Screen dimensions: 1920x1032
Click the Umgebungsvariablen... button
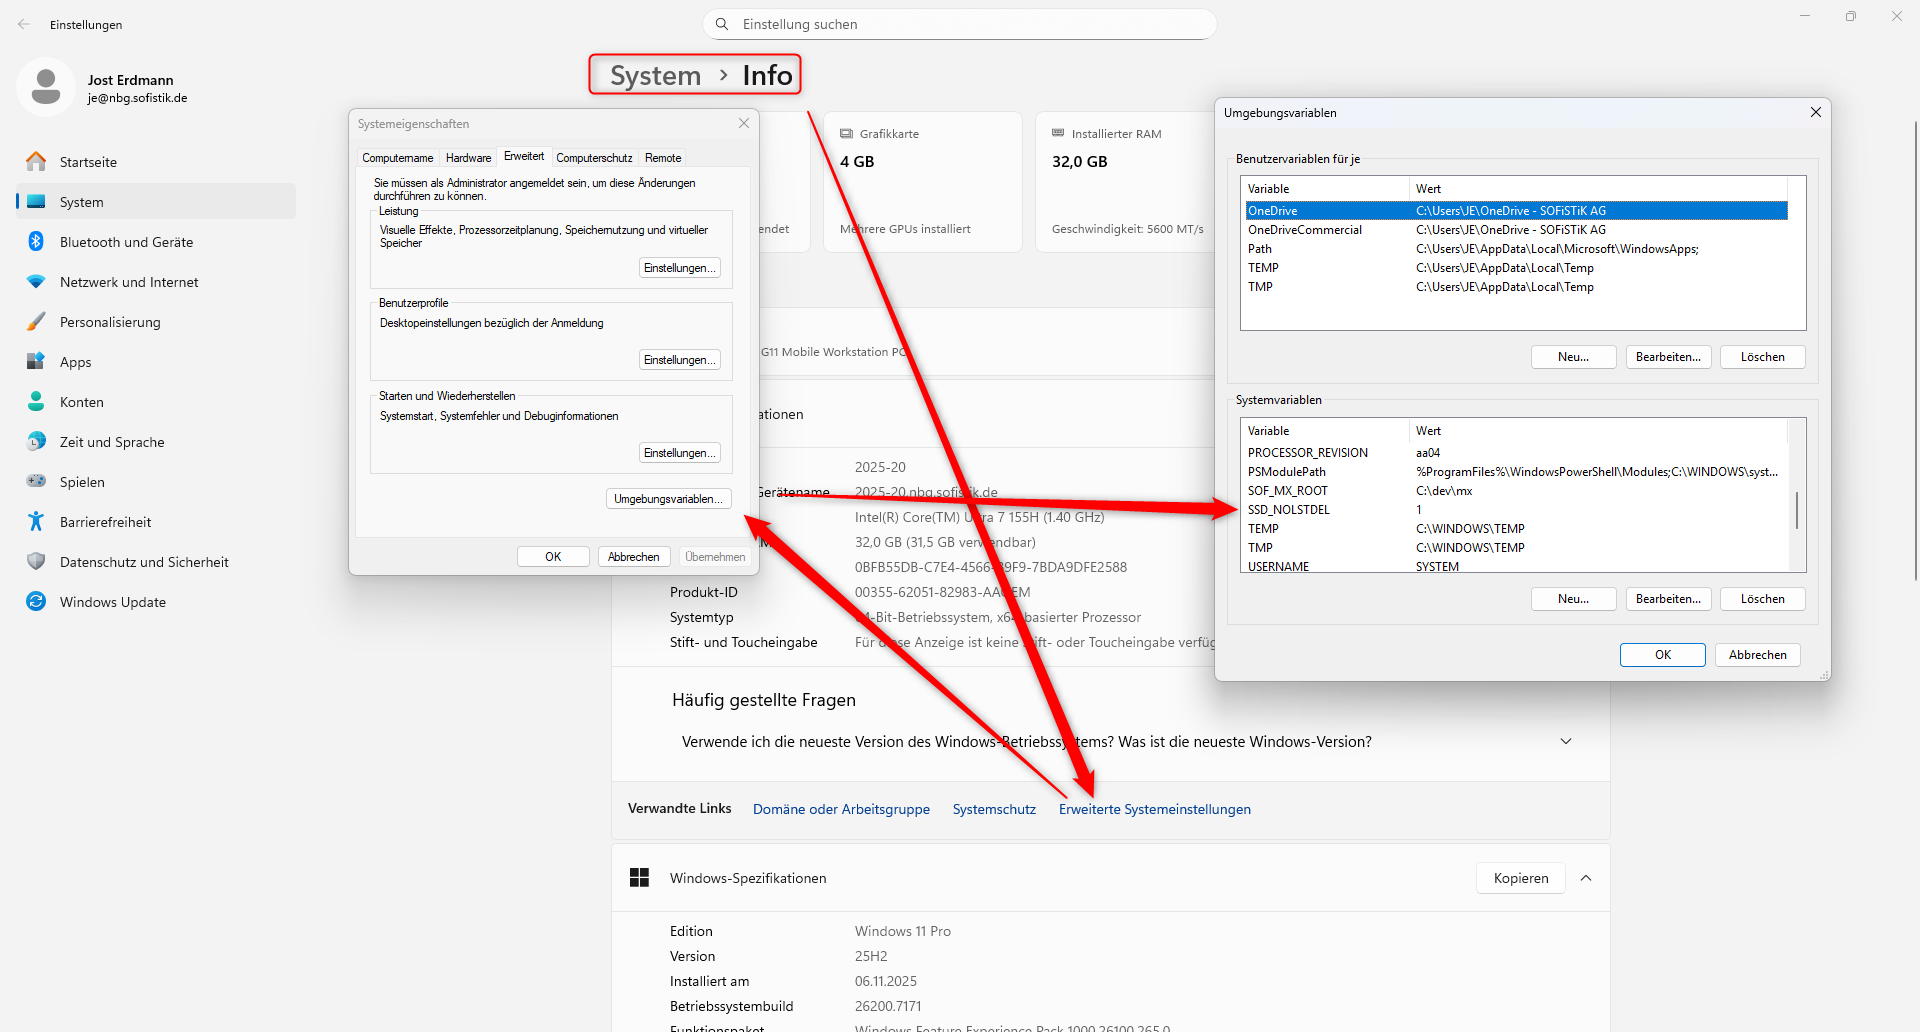point(668,499)
